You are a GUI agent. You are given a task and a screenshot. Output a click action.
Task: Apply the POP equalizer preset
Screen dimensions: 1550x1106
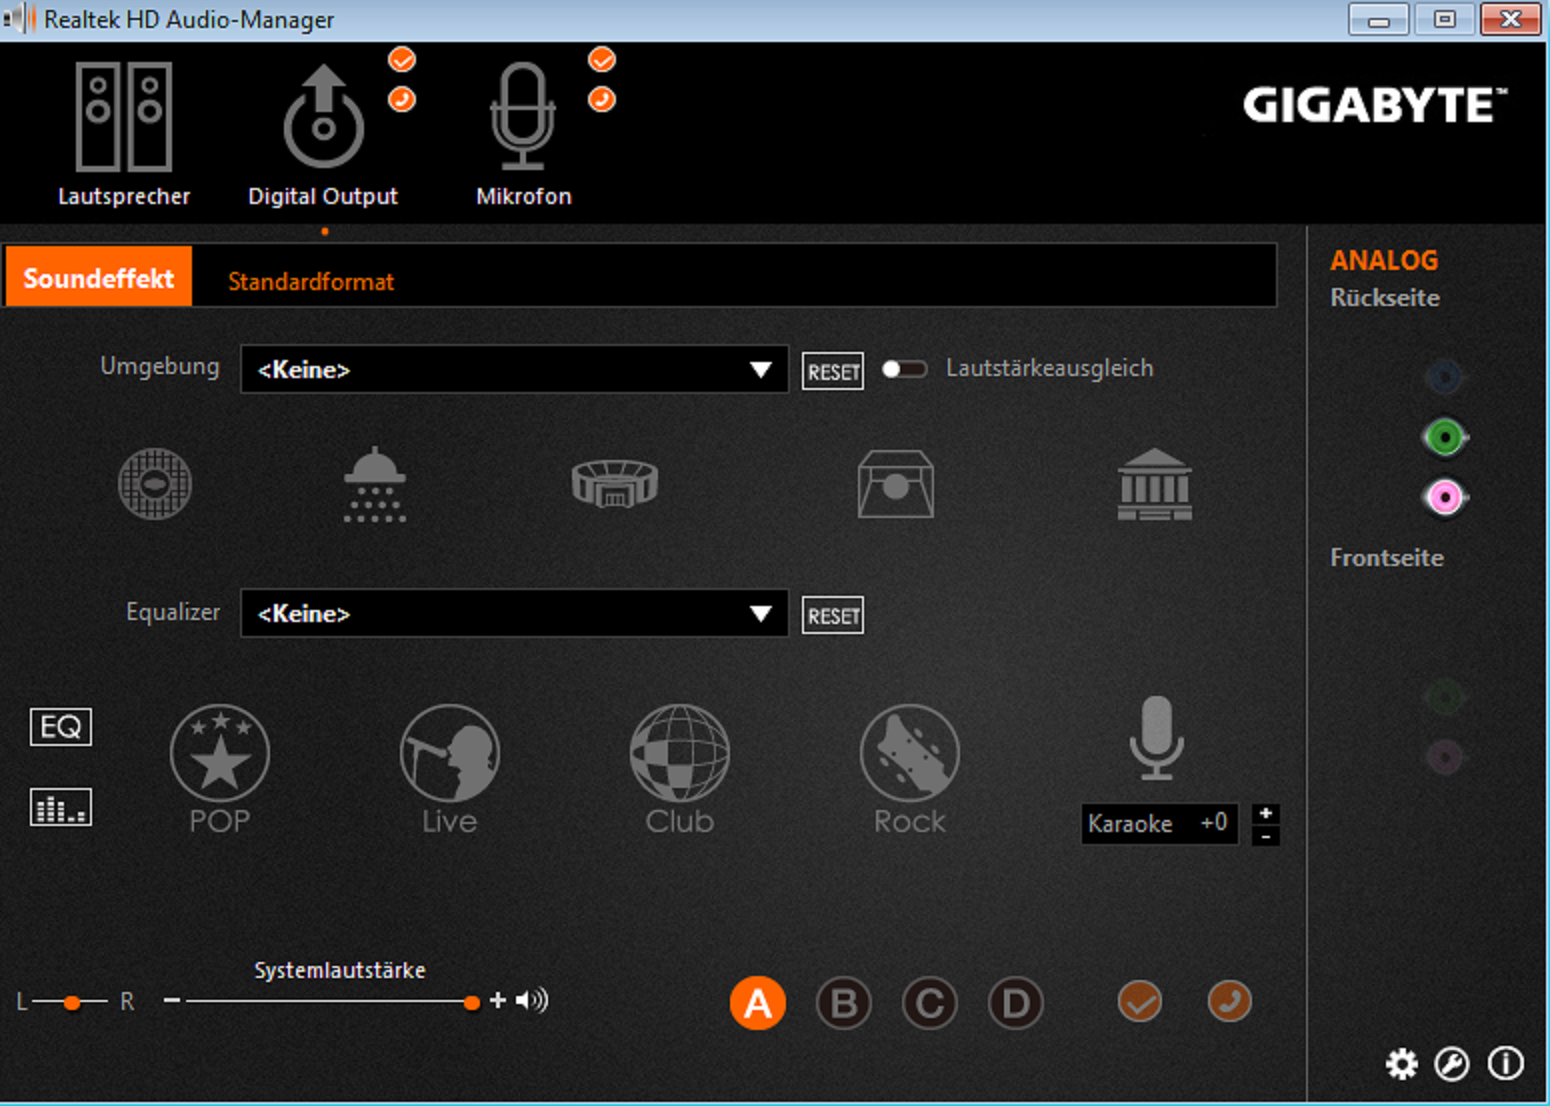pyautogui.click(x=220, y=770)
